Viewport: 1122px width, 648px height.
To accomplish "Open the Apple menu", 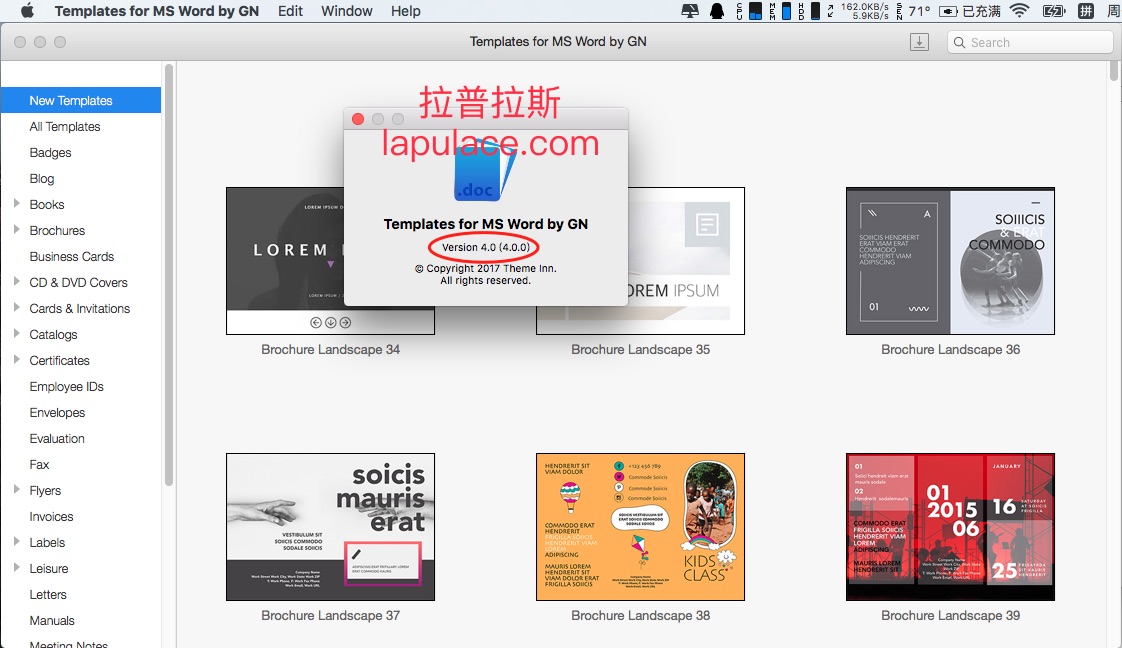I will (x=27, y=11).
